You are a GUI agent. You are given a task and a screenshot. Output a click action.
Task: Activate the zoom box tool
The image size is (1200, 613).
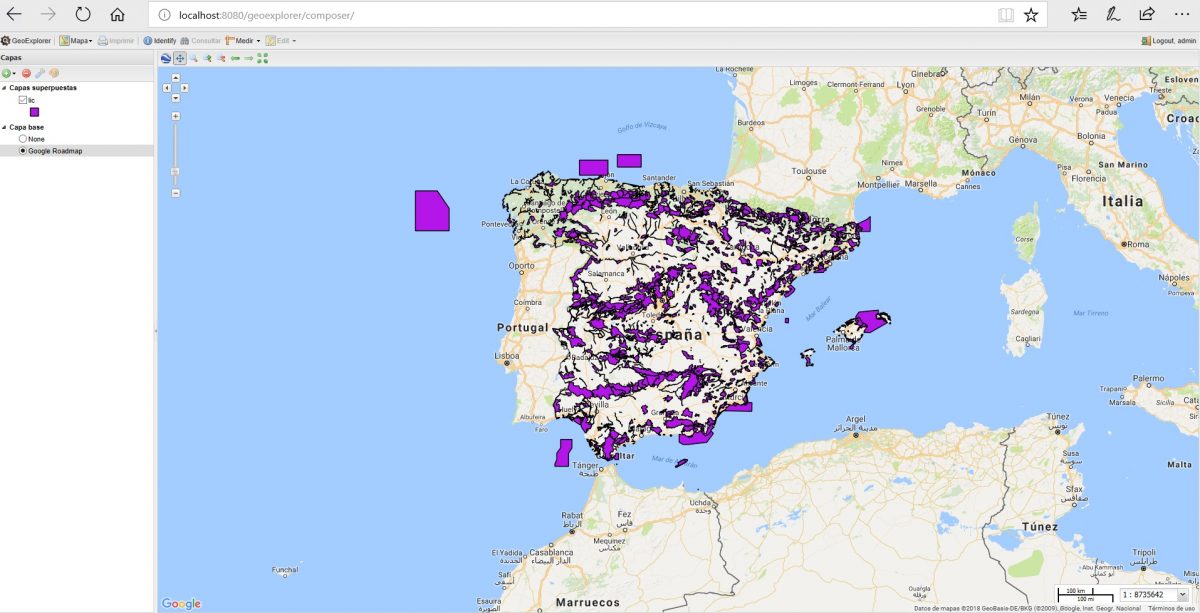tap(193, 58)
